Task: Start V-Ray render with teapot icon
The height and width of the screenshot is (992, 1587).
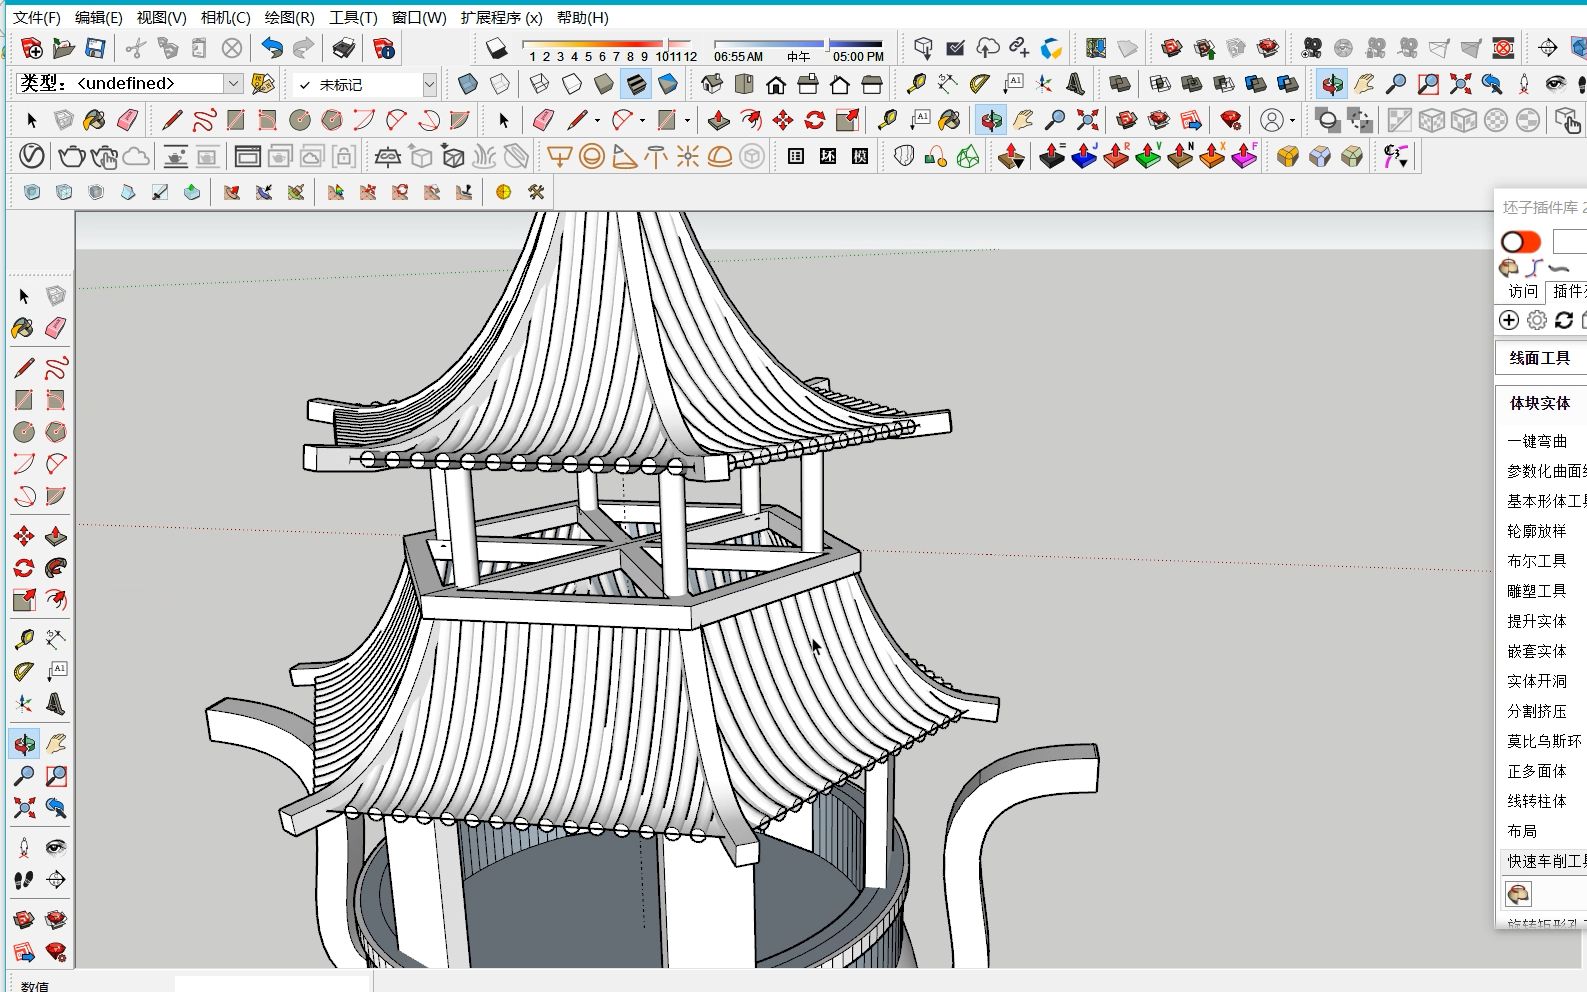Action: pyautogui.click(x=71, y=156)
